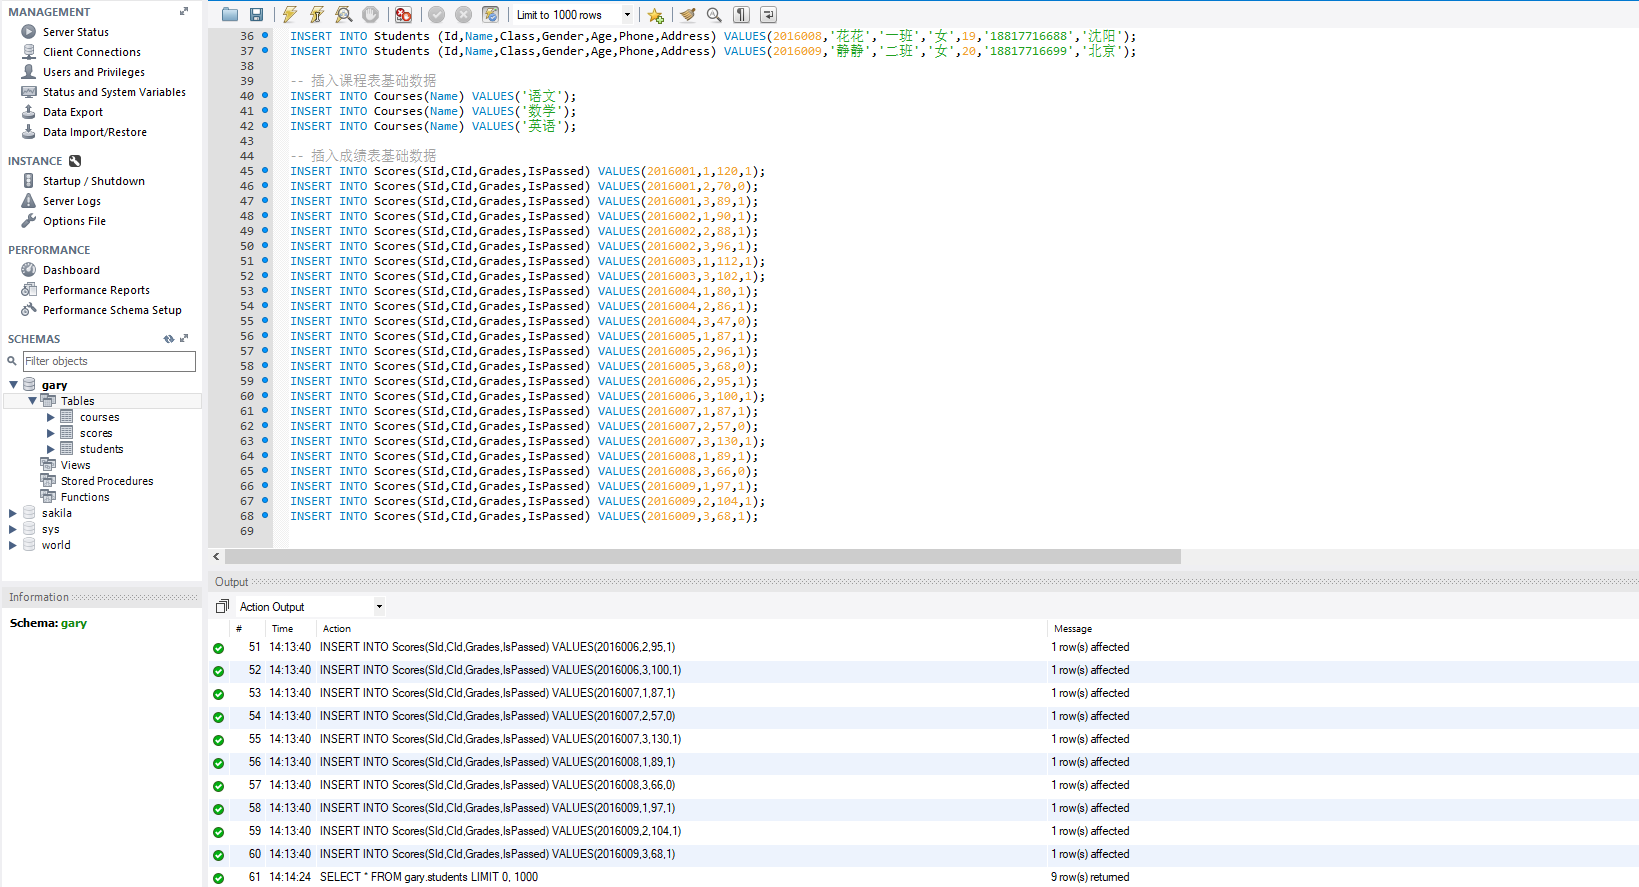Image resolution: width=1639 pixels, height=887 pixels.
Task: Select the Functions node
Action: click(x=85, y=497)
